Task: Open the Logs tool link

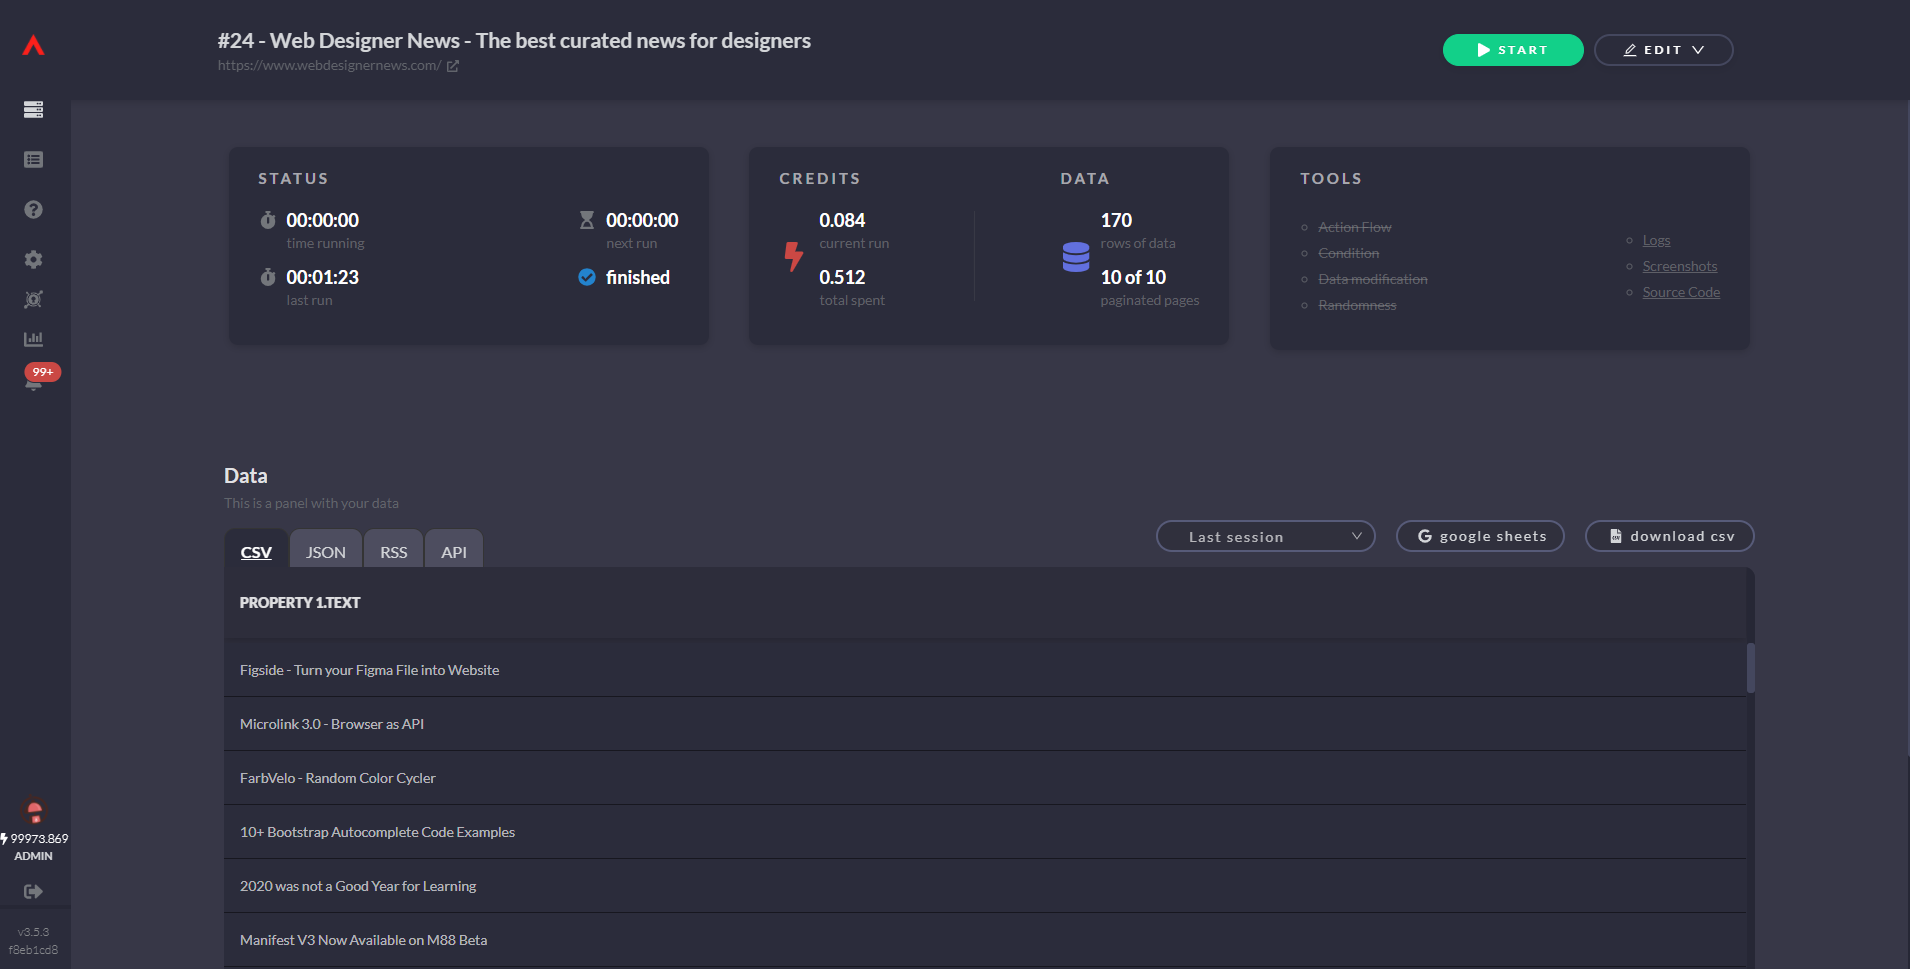Action: pos(1656,241)
